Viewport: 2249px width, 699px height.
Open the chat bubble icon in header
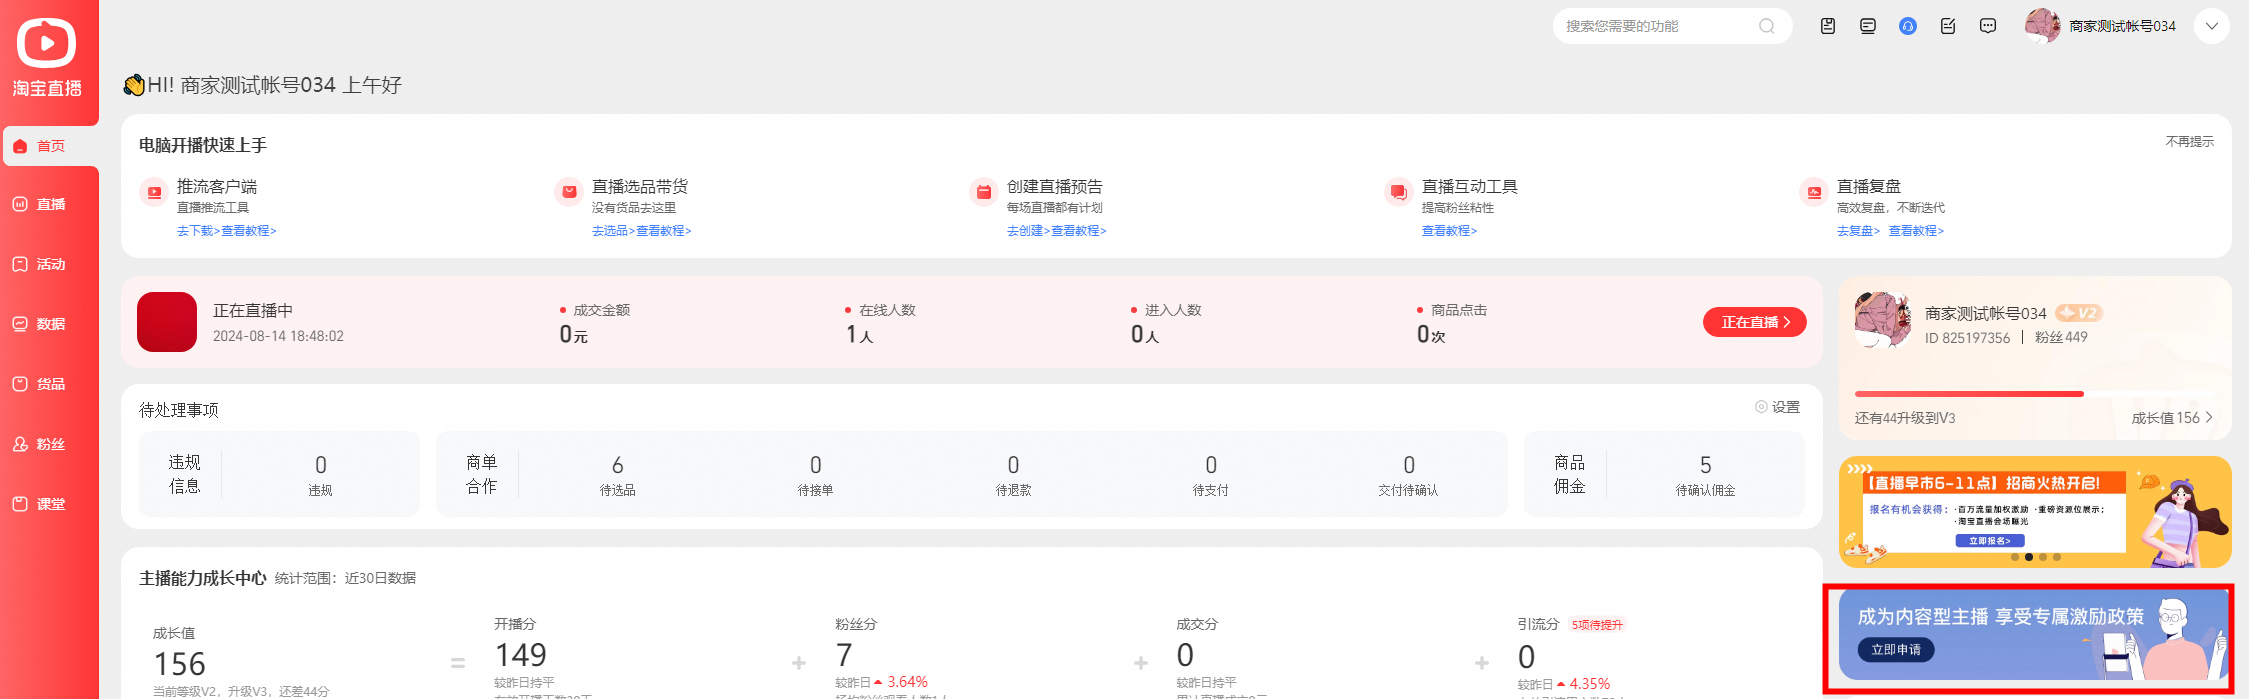tap(1988, 26)
